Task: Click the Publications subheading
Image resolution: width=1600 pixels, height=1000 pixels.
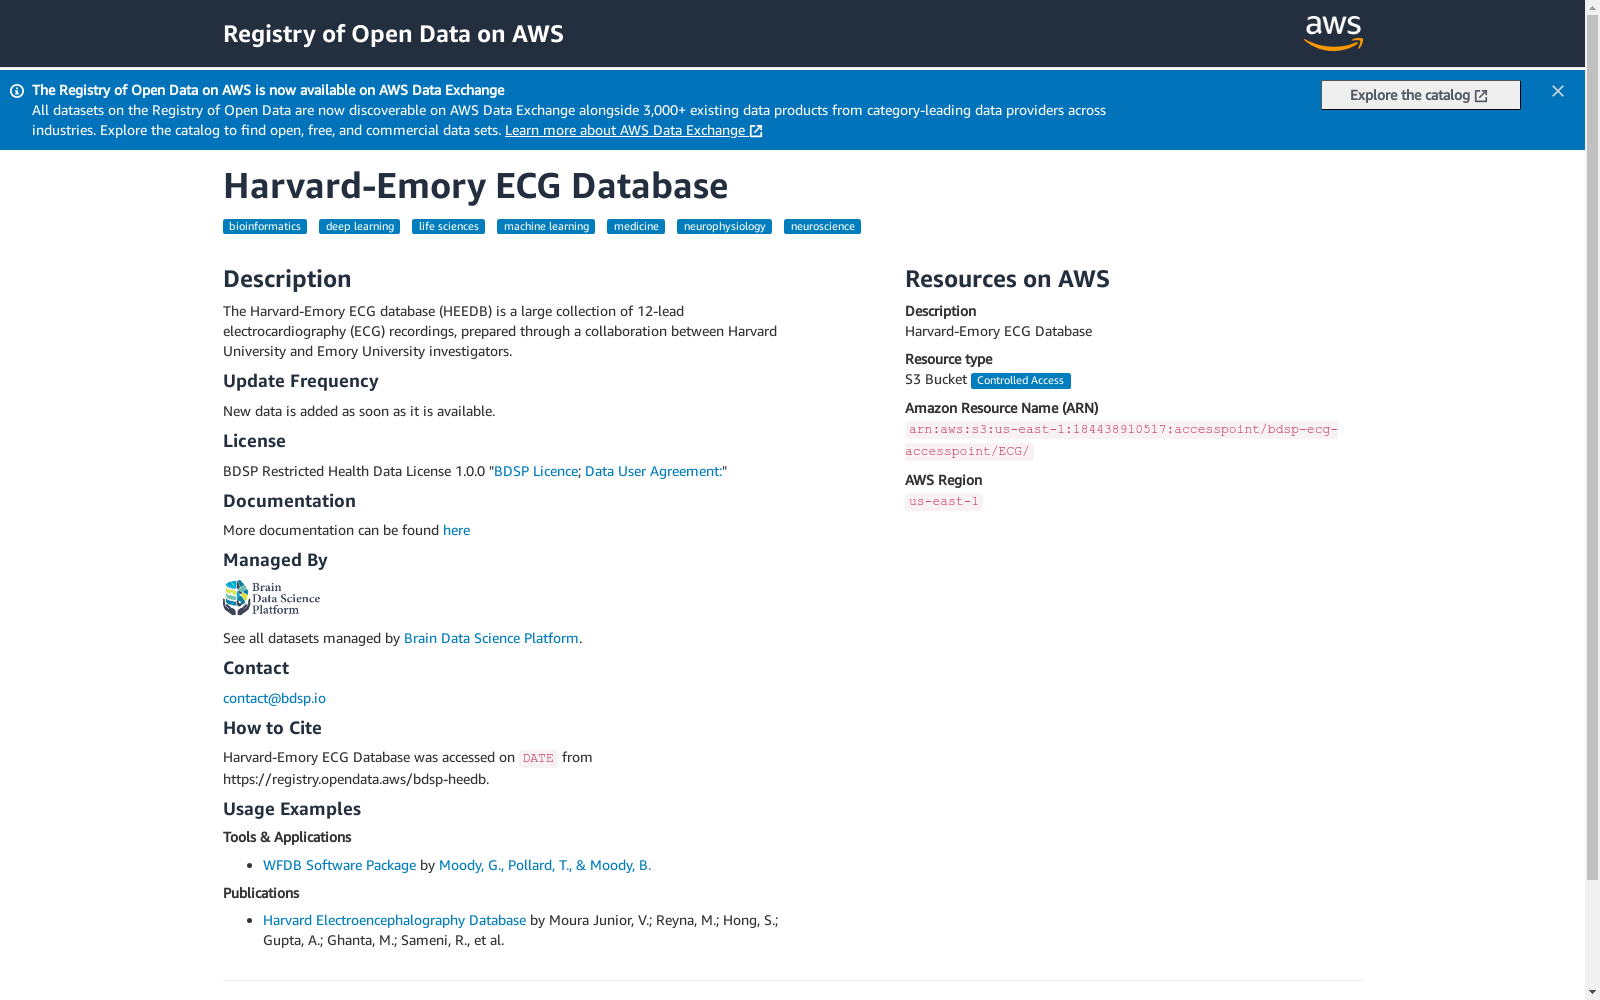Action: click(261, 893)
